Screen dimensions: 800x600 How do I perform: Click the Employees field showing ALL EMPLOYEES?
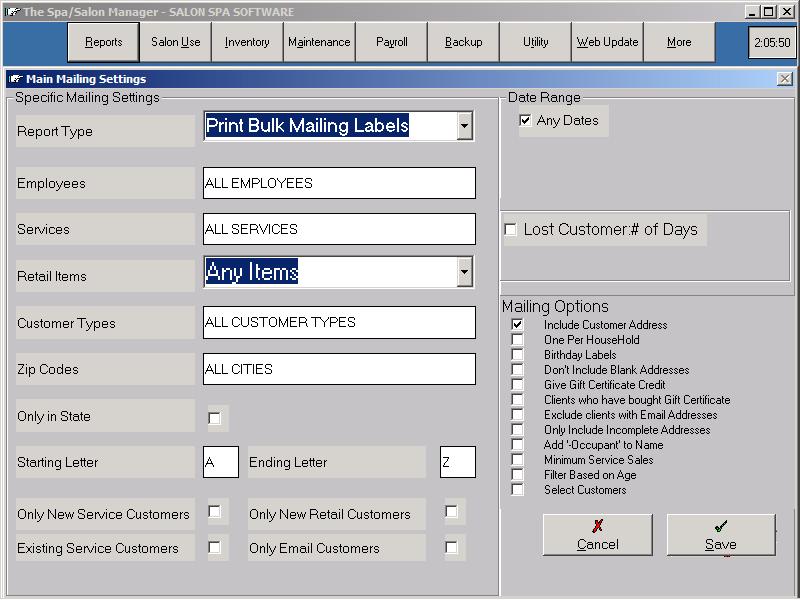click(x=339, y=183)
